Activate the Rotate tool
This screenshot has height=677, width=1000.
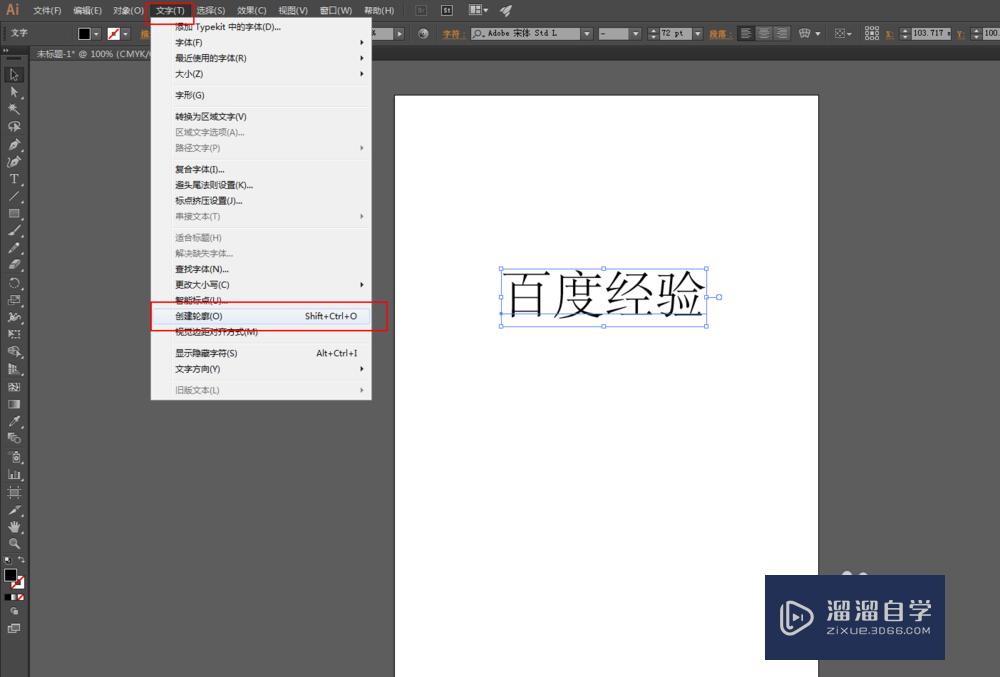[x=14, y=283]
